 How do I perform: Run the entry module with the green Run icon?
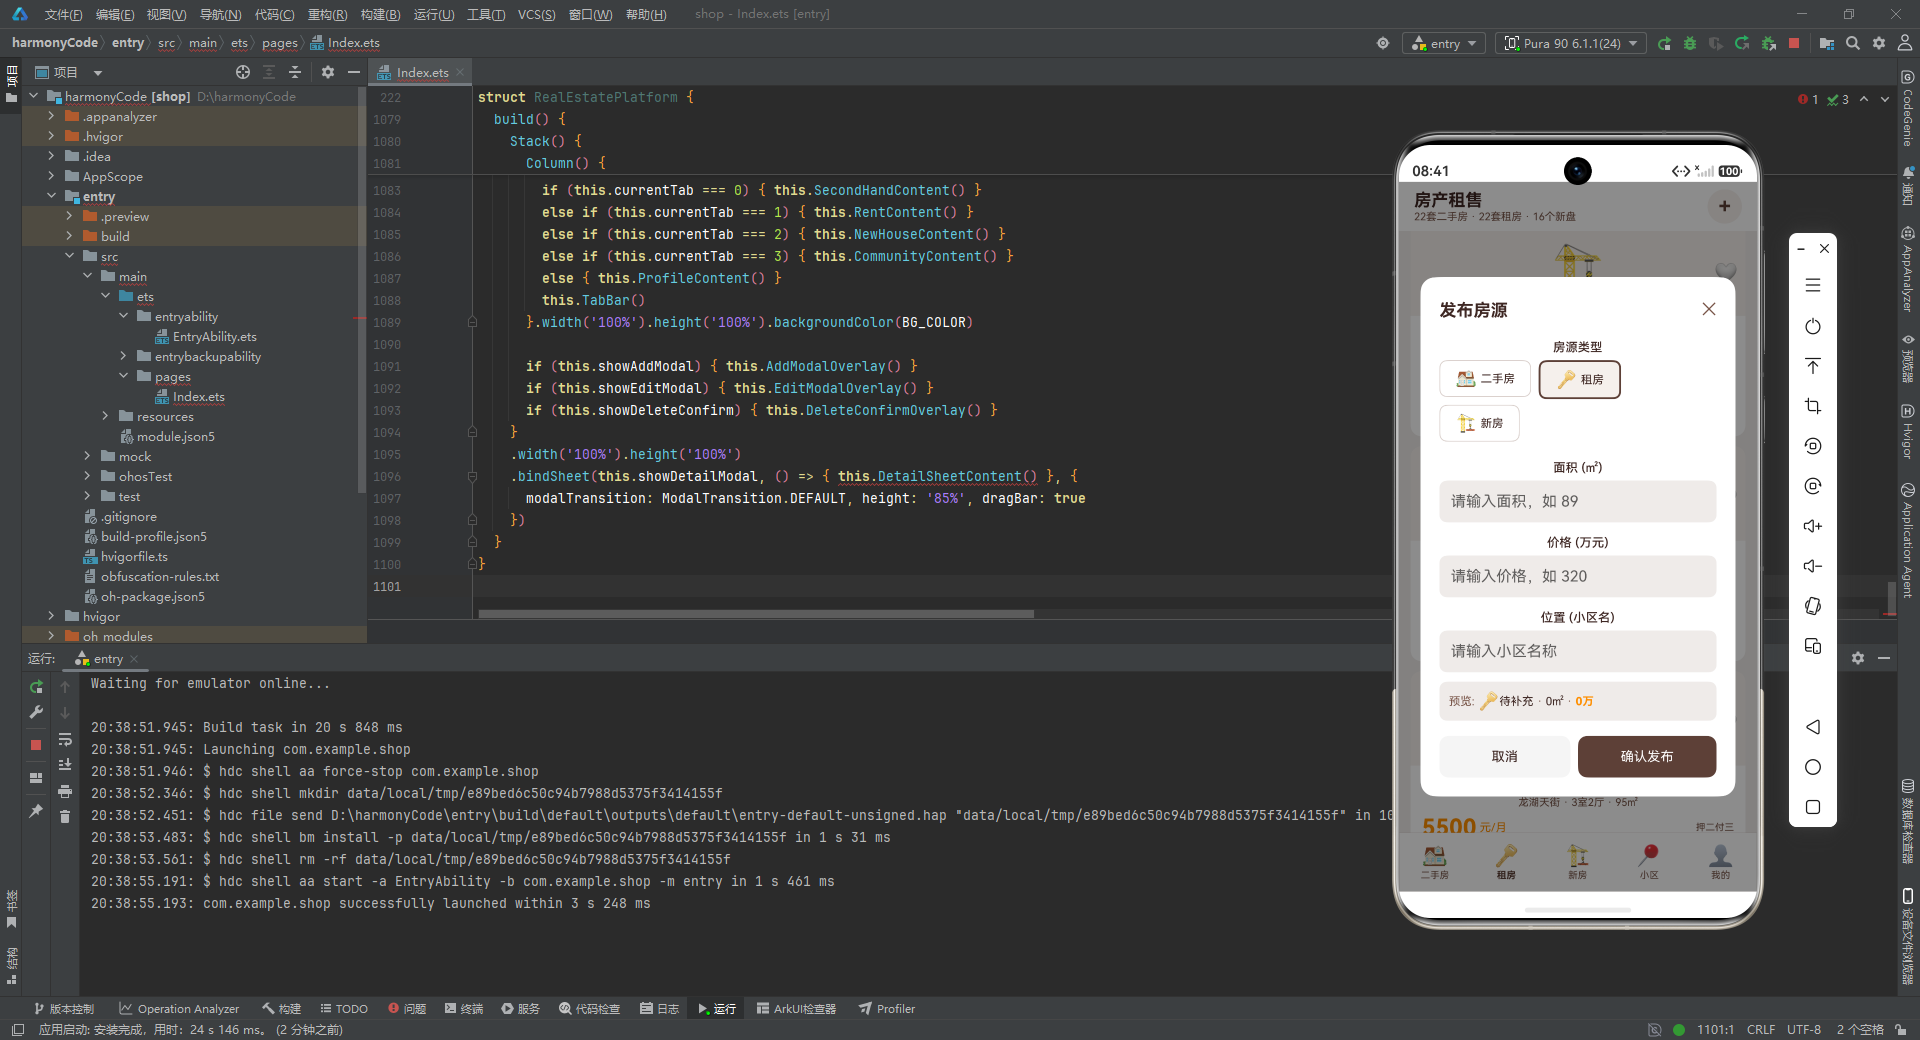(1664, 44)
